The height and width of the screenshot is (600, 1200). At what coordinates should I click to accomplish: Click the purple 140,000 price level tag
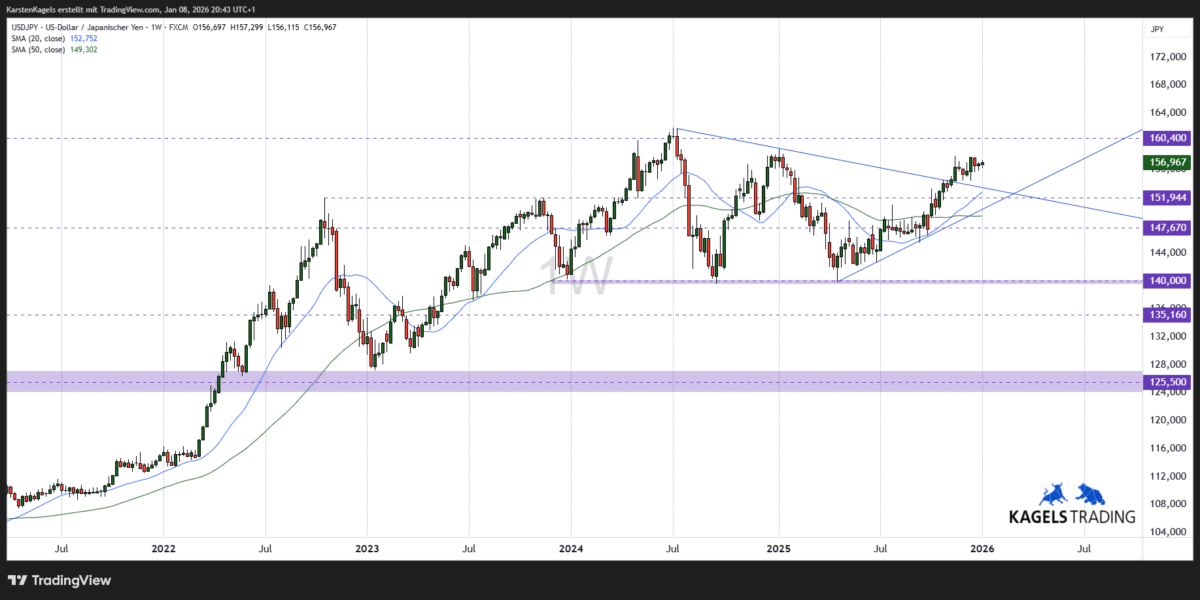click(1165, 281)
